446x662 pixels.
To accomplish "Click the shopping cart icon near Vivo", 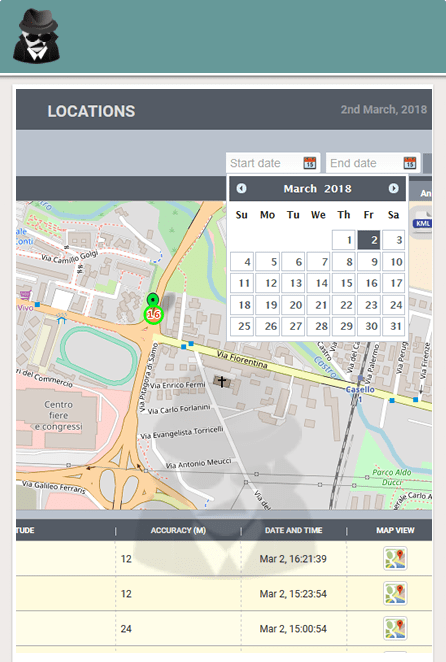I will [25, 296].
